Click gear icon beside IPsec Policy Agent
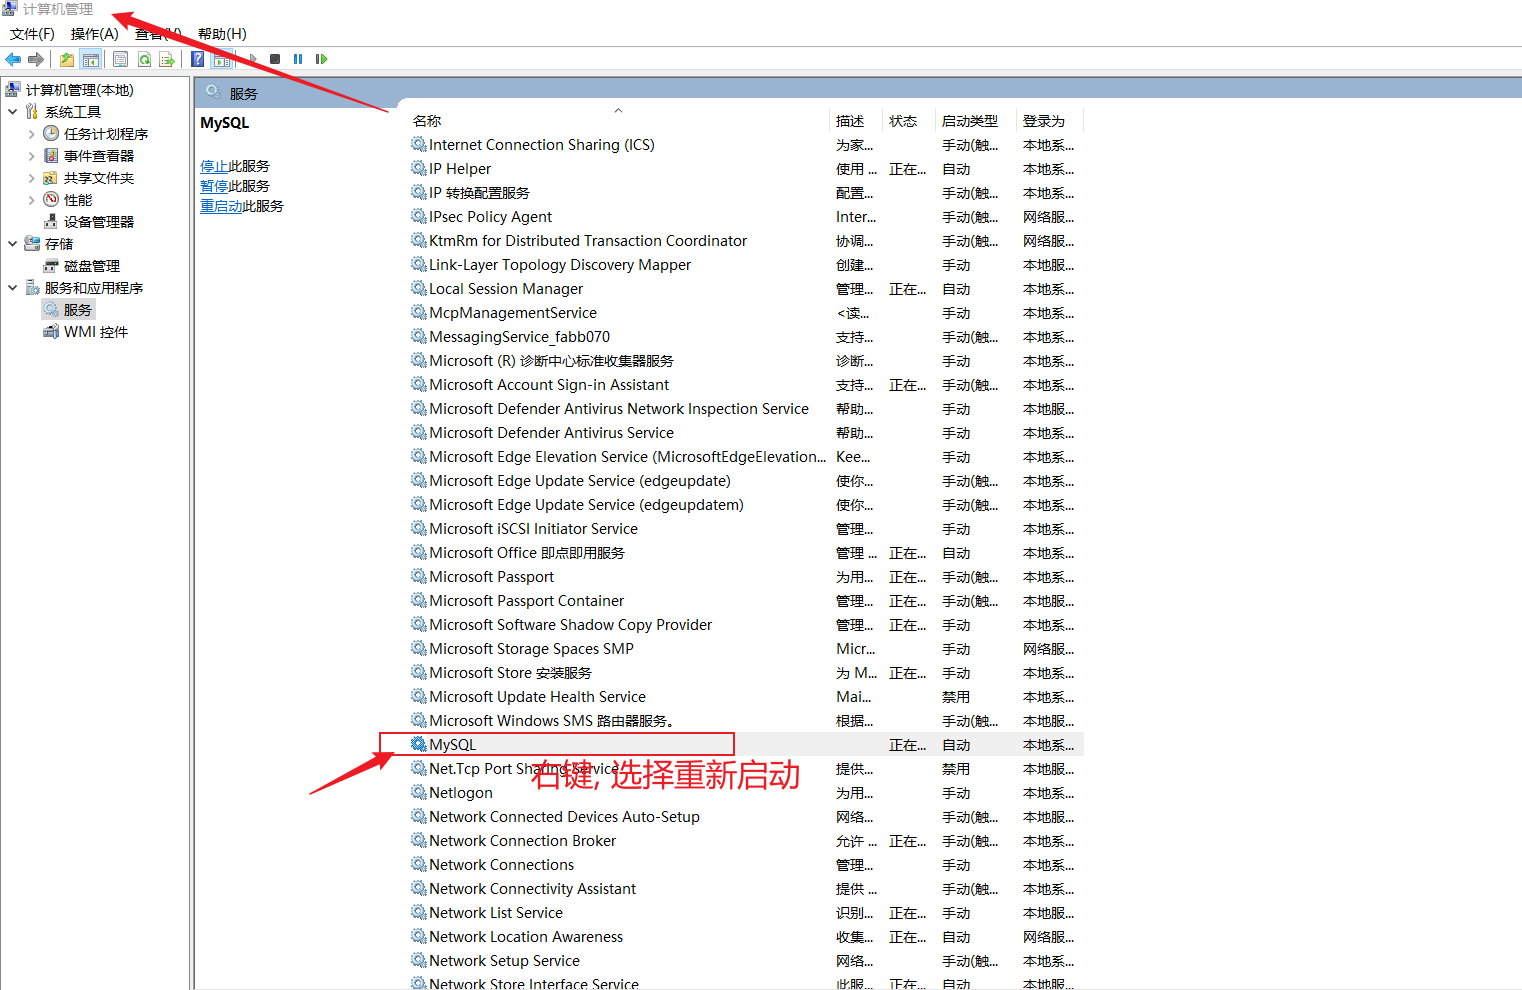 tap(419, 216)
